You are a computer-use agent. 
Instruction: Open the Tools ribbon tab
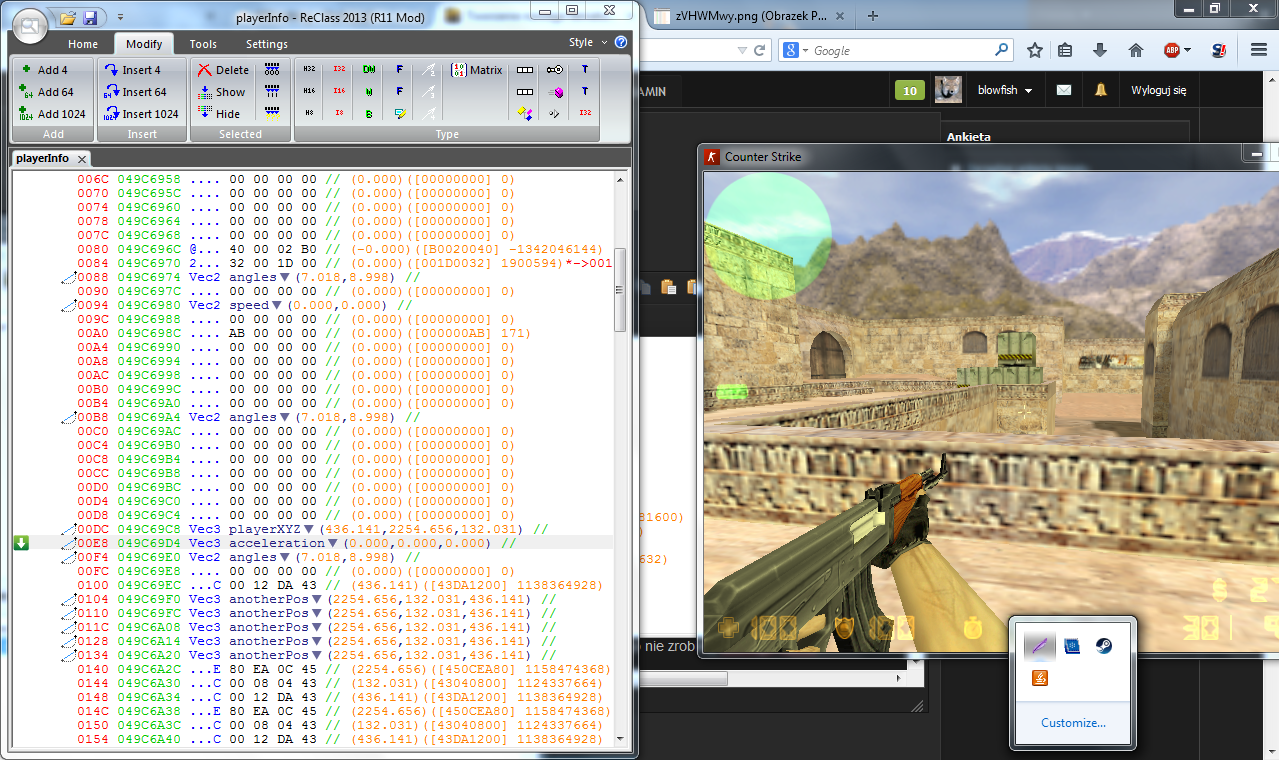coord(203,44)
